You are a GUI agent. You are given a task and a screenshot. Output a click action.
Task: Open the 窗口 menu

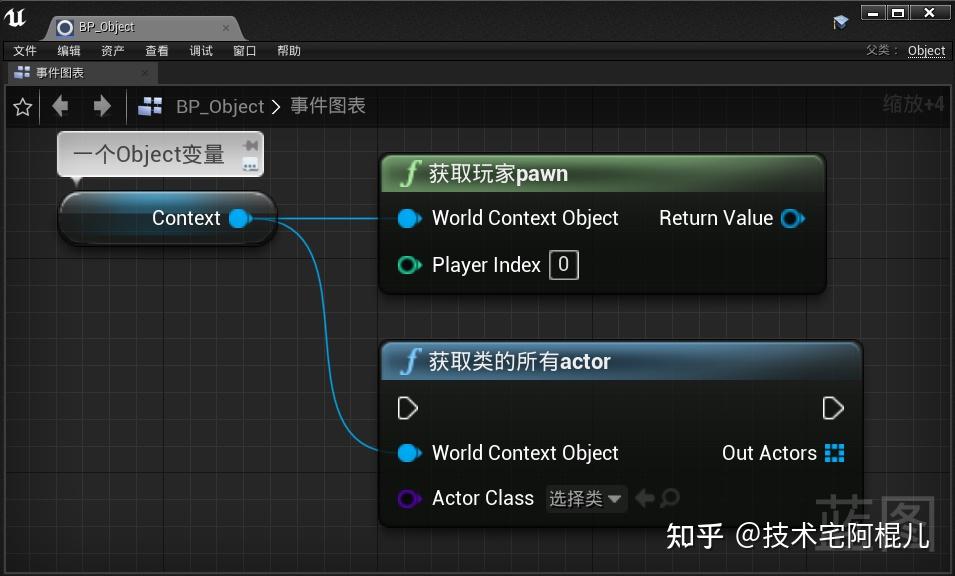coord(244,50)
